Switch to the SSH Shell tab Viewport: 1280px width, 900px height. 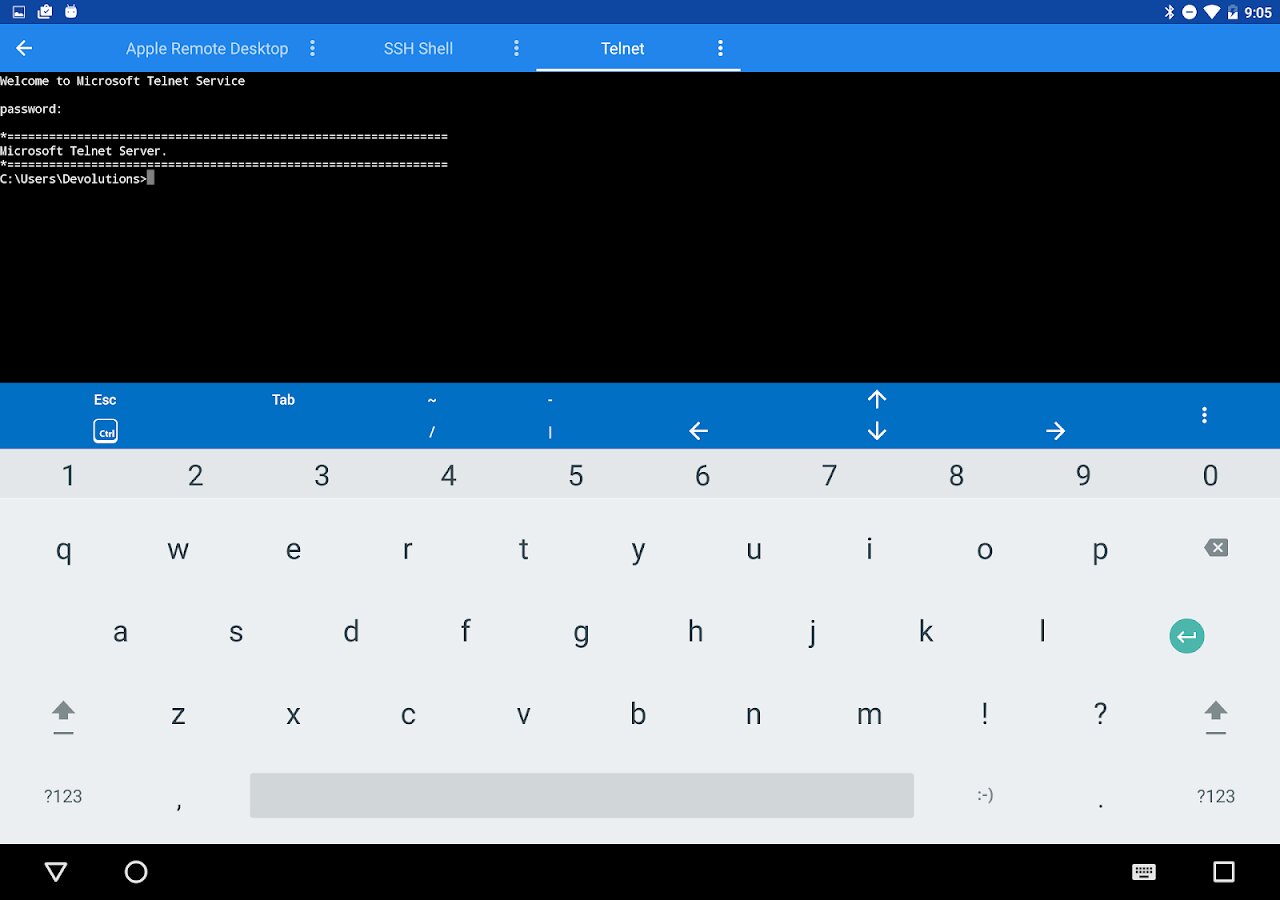(x=418, y=48)
